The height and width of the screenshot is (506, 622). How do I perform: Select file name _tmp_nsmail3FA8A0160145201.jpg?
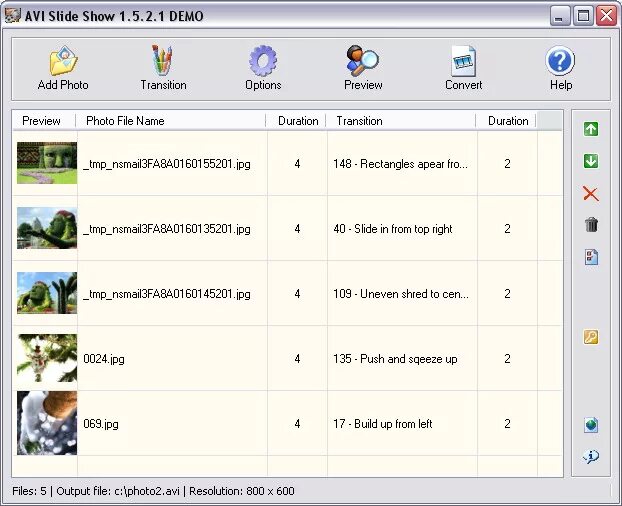tap(167, 294)
